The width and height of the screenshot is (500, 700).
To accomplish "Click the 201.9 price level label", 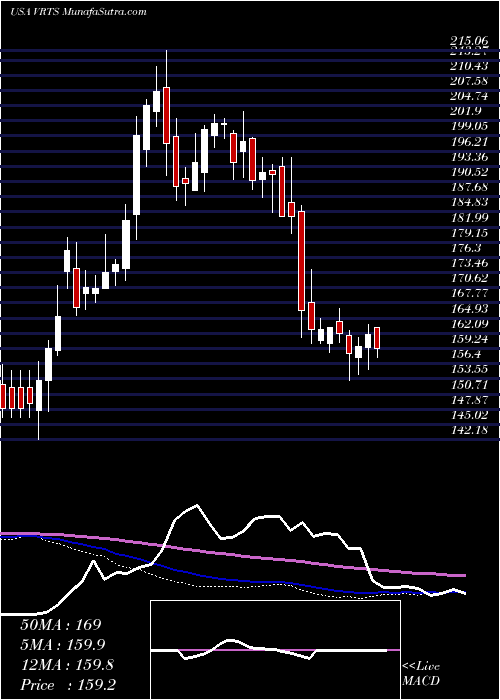I will pyautogui.click(x=467, y=112).
